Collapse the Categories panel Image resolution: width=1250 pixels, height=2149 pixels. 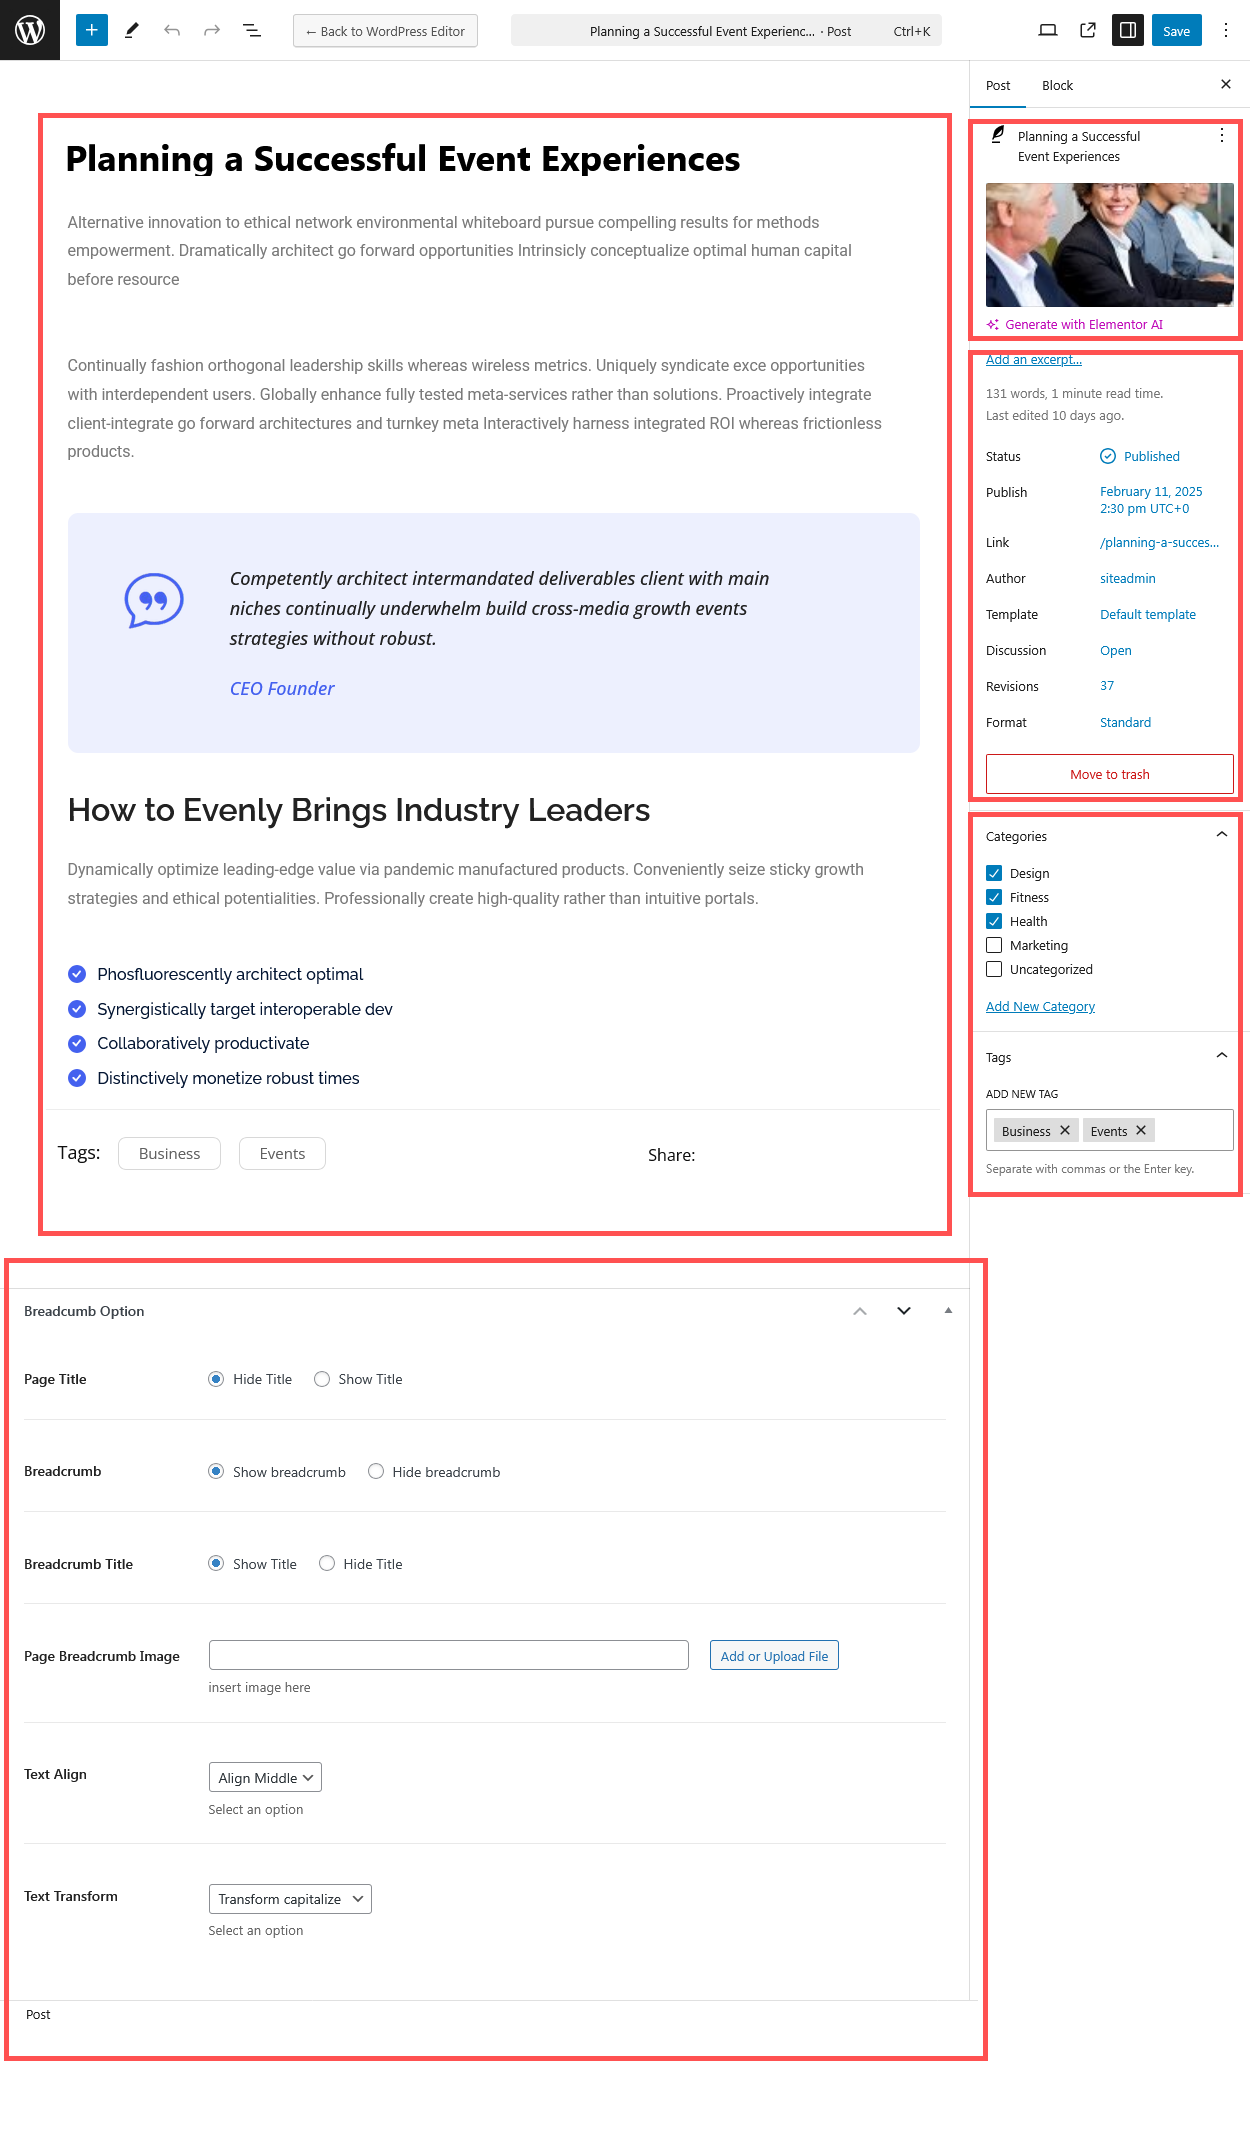[1221, 835]
